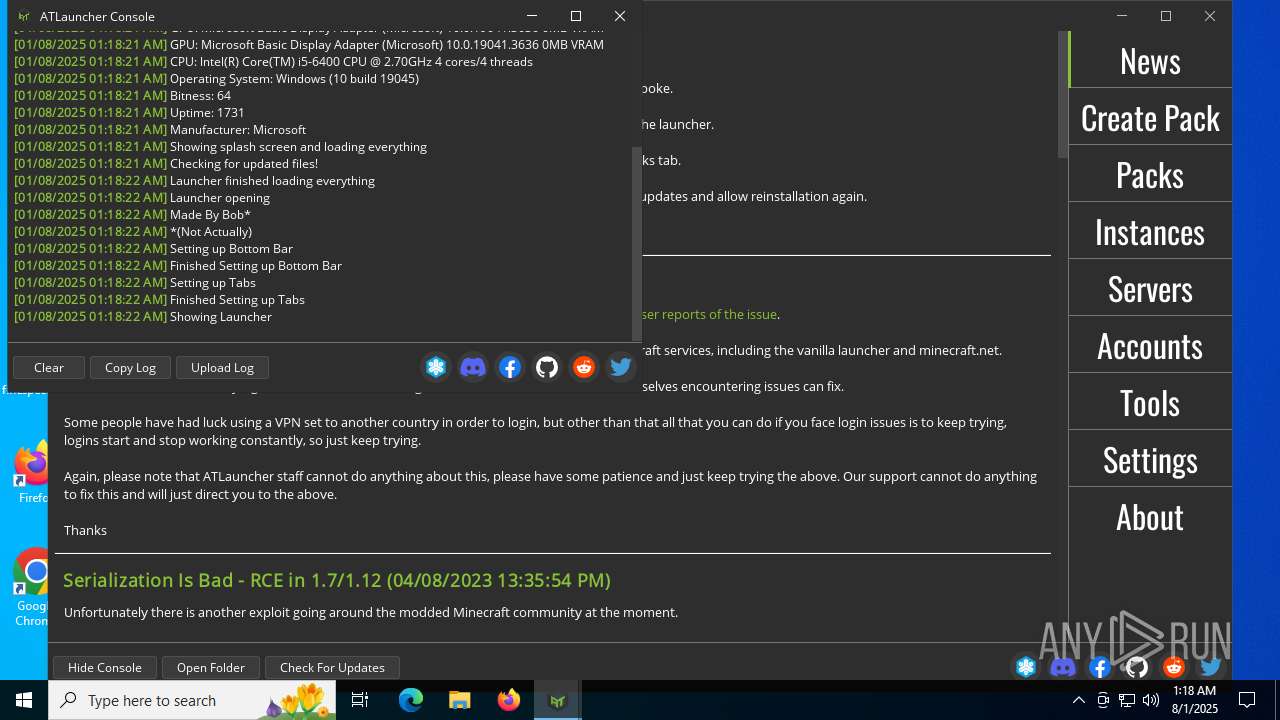Open Facebook icon in console window
Screen dimensions: 1280x720
point(510,367)
